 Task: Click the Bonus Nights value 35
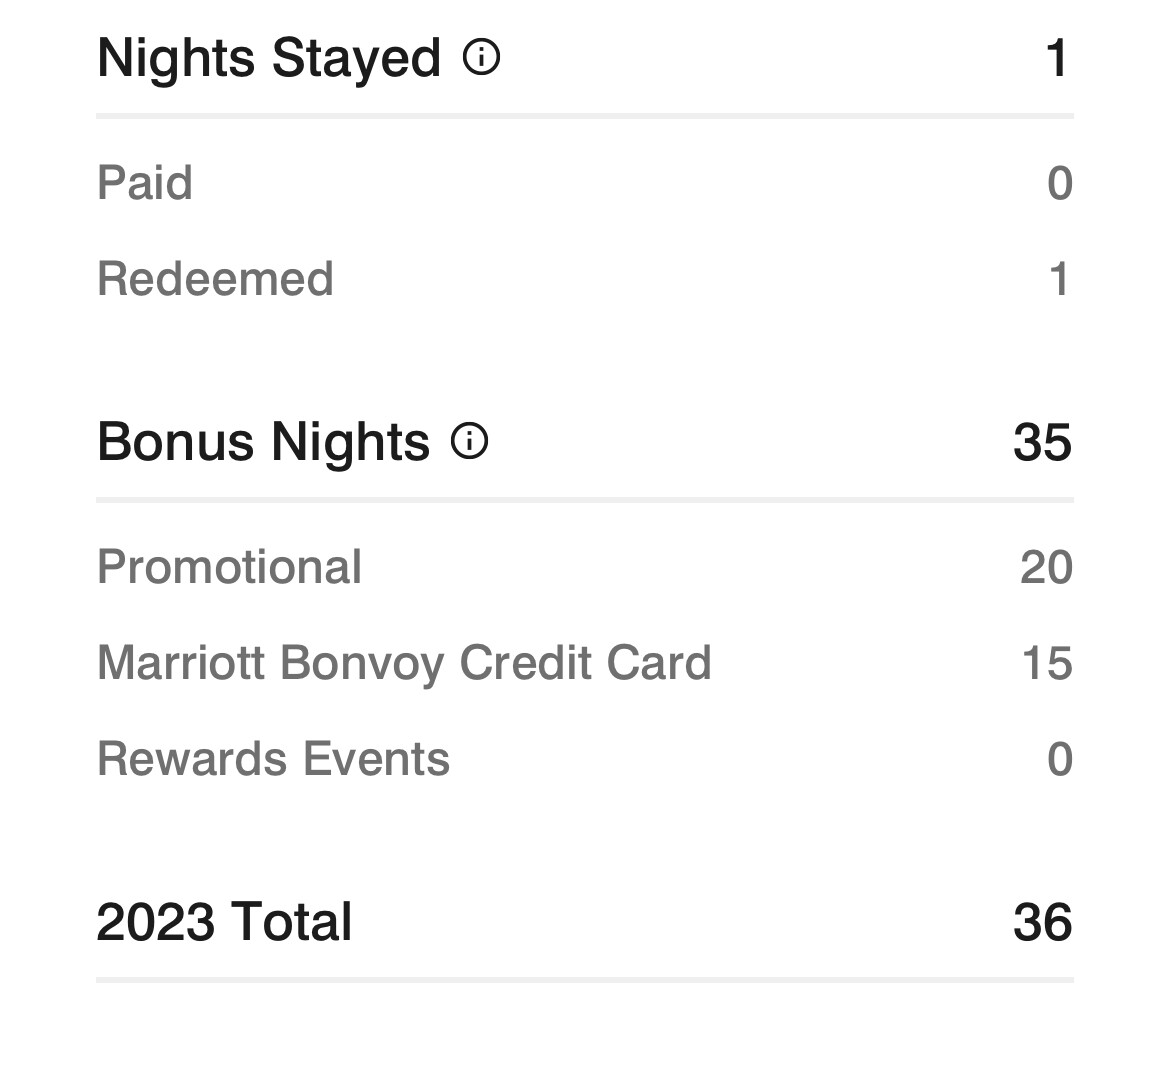point(1042,442)
